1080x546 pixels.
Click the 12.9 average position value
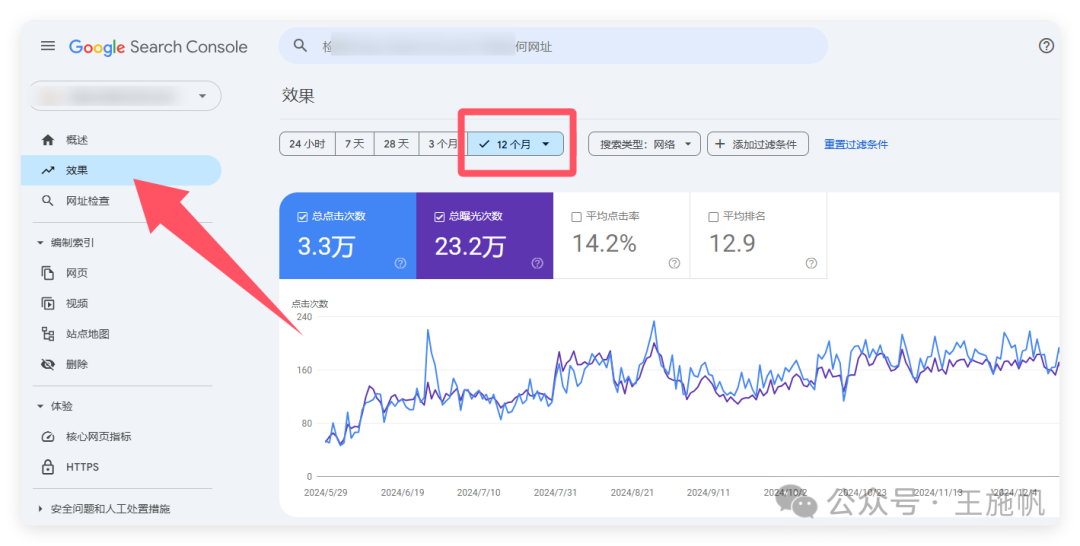point(732,243)
